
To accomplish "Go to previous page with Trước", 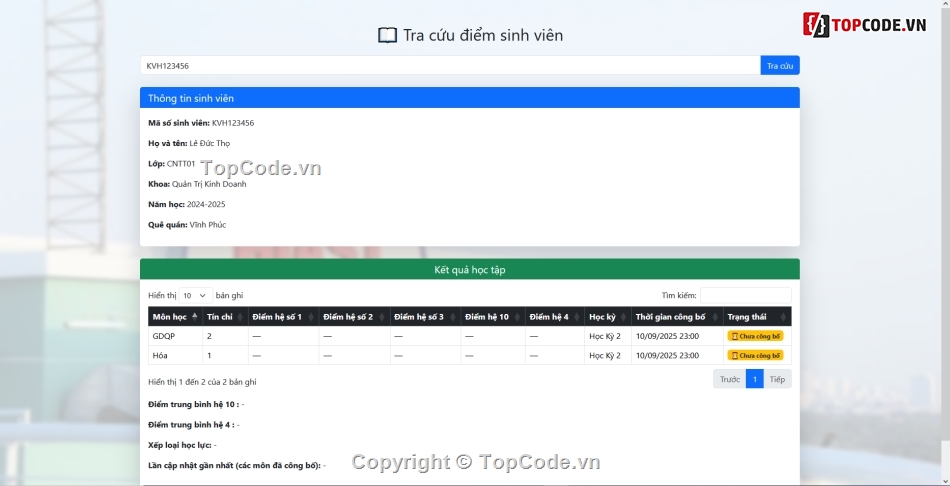I will click(x=729, y=379).
